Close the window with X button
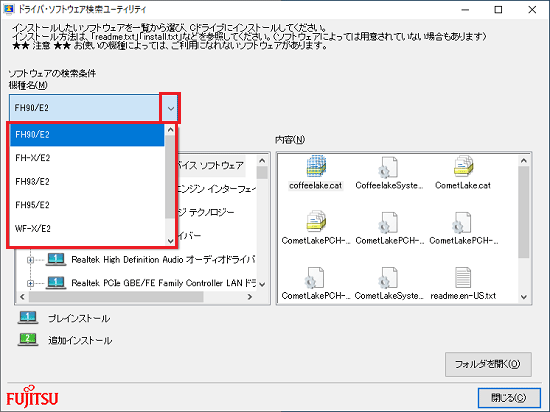 click(532, 10)
